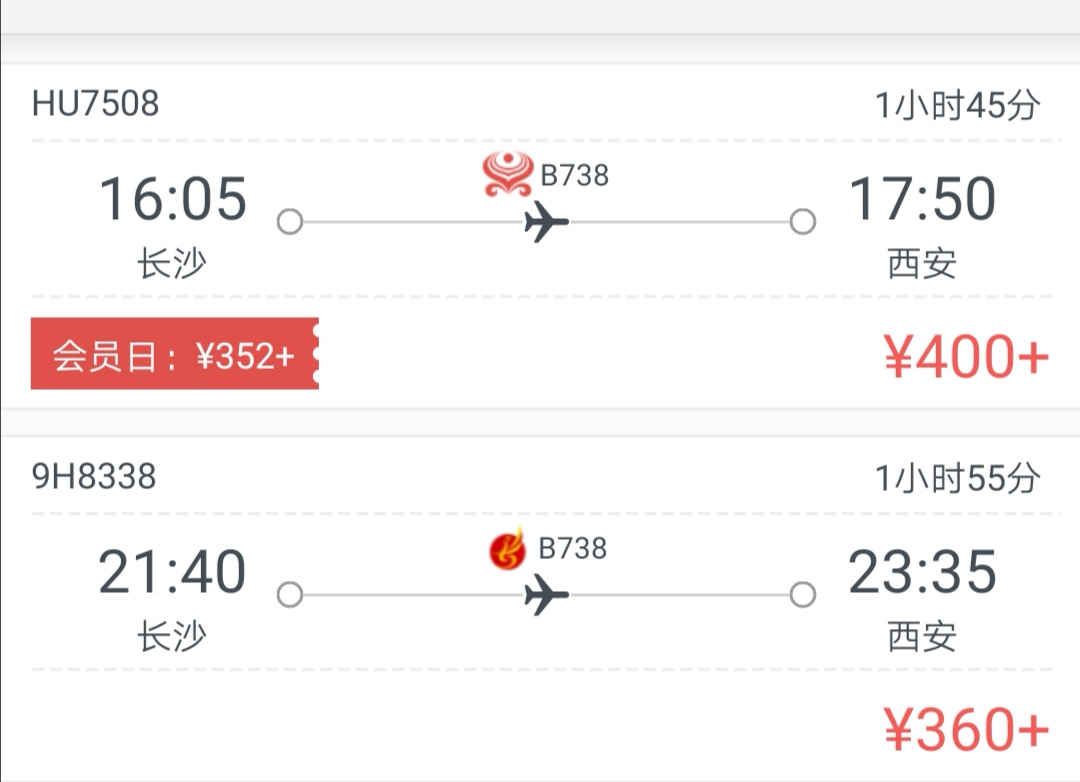
Task: Click the 1小时45分 flight duration label
Action: click(957, 105)
